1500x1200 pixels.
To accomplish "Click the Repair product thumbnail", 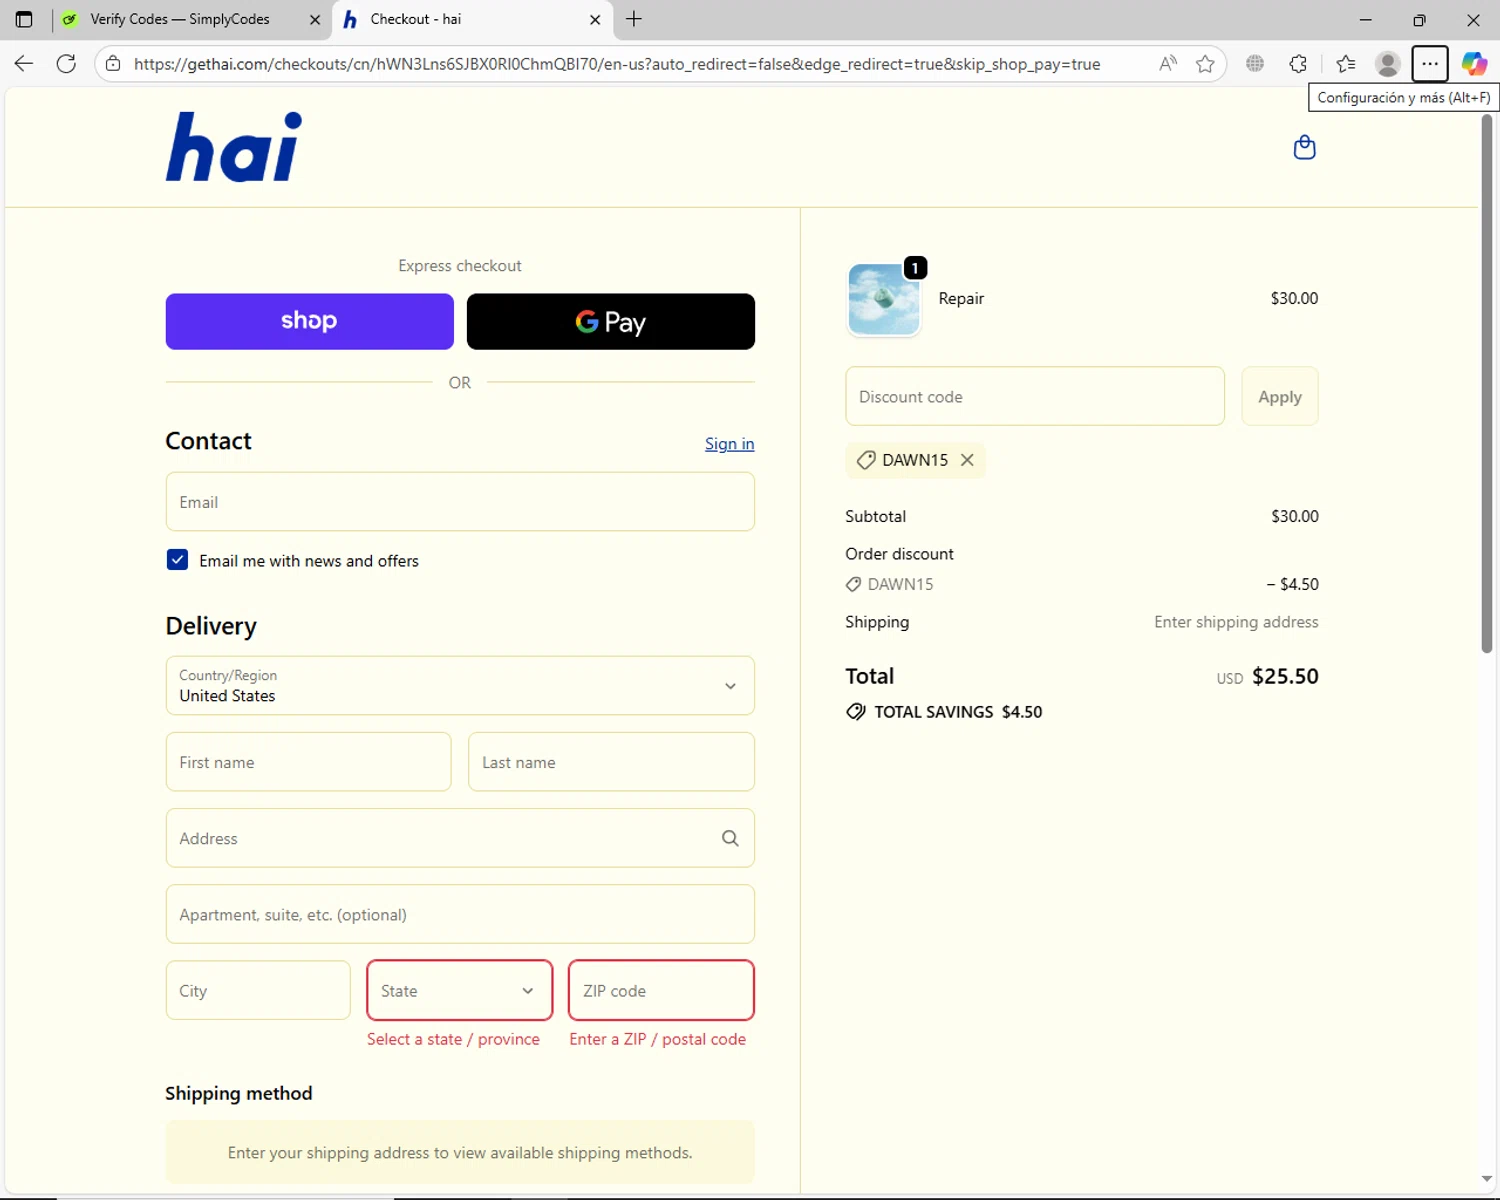I will (884, 299).
